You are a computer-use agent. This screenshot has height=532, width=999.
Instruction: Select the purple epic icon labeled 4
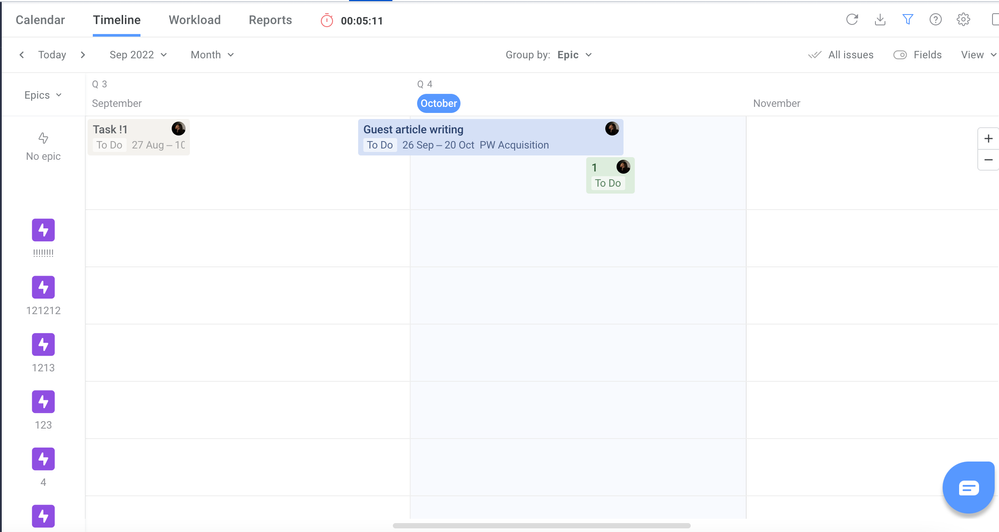[43, 459]
